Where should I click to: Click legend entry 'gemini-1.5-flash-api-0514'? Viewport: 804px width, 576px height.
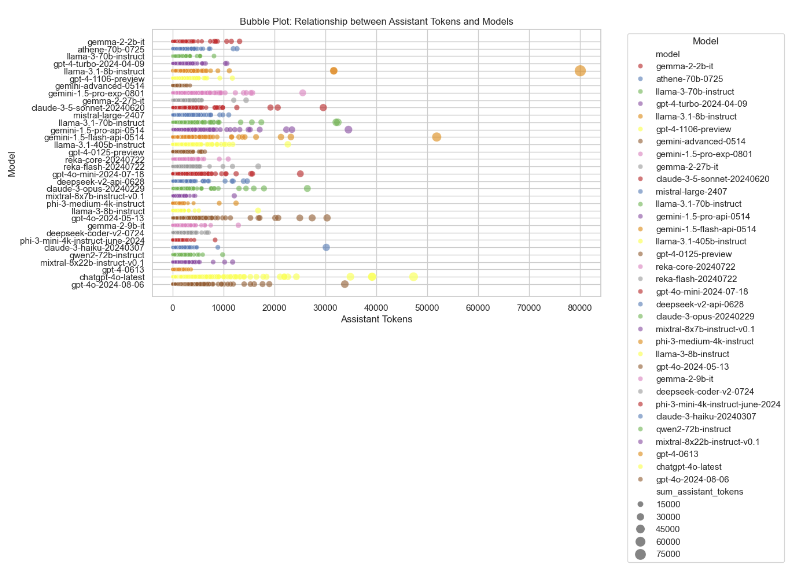[706, 229]
